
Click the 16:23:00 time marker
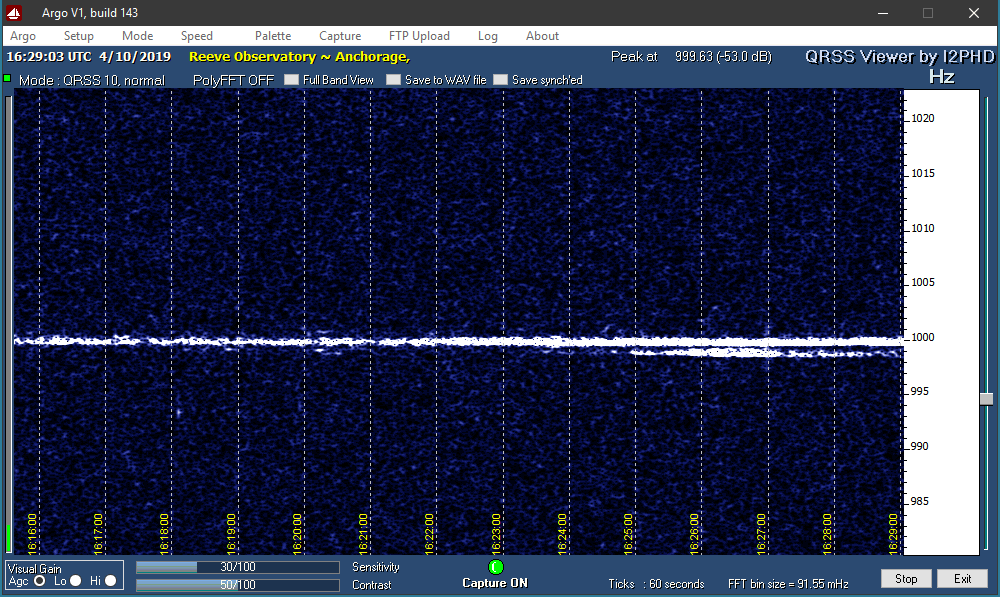click(x=496, y=533)
